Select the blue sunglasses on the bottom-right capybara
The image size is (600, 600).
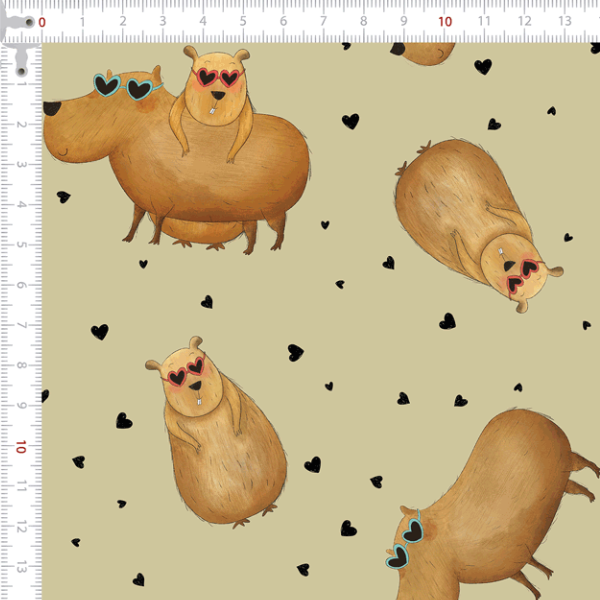coord(405,541)
